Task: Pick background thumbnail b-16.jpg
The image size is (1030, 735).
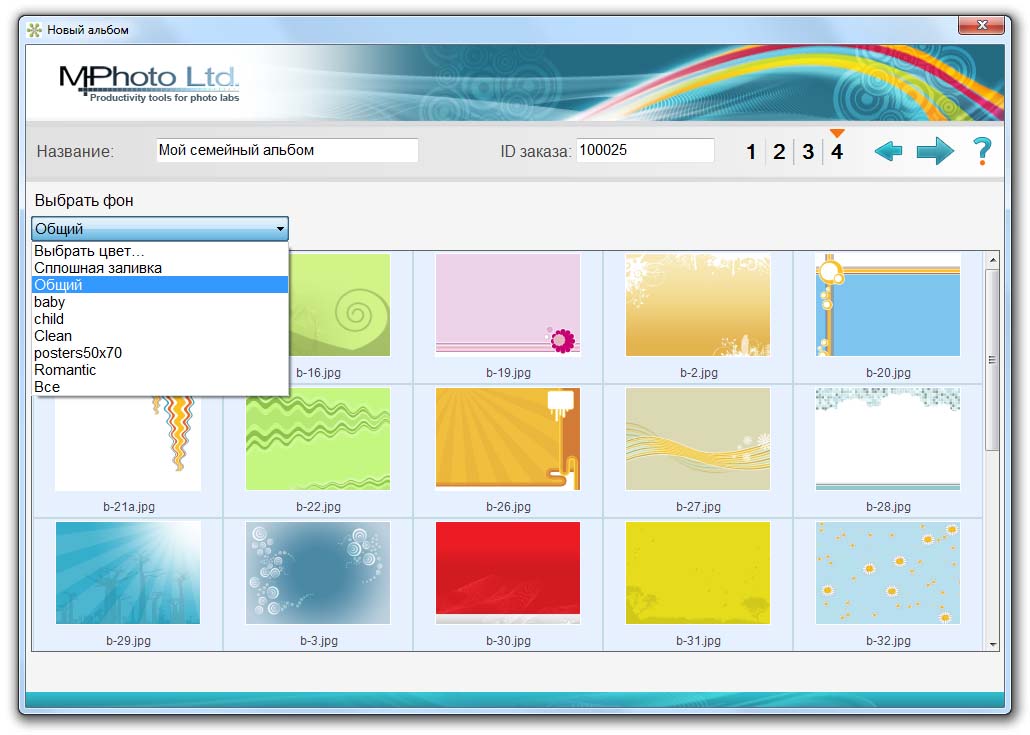Action: (x=340, y=305)
